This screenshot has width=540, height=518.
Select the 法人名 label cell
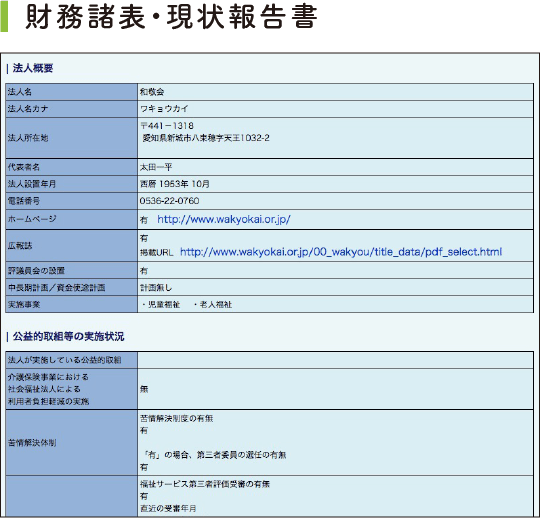72,92
